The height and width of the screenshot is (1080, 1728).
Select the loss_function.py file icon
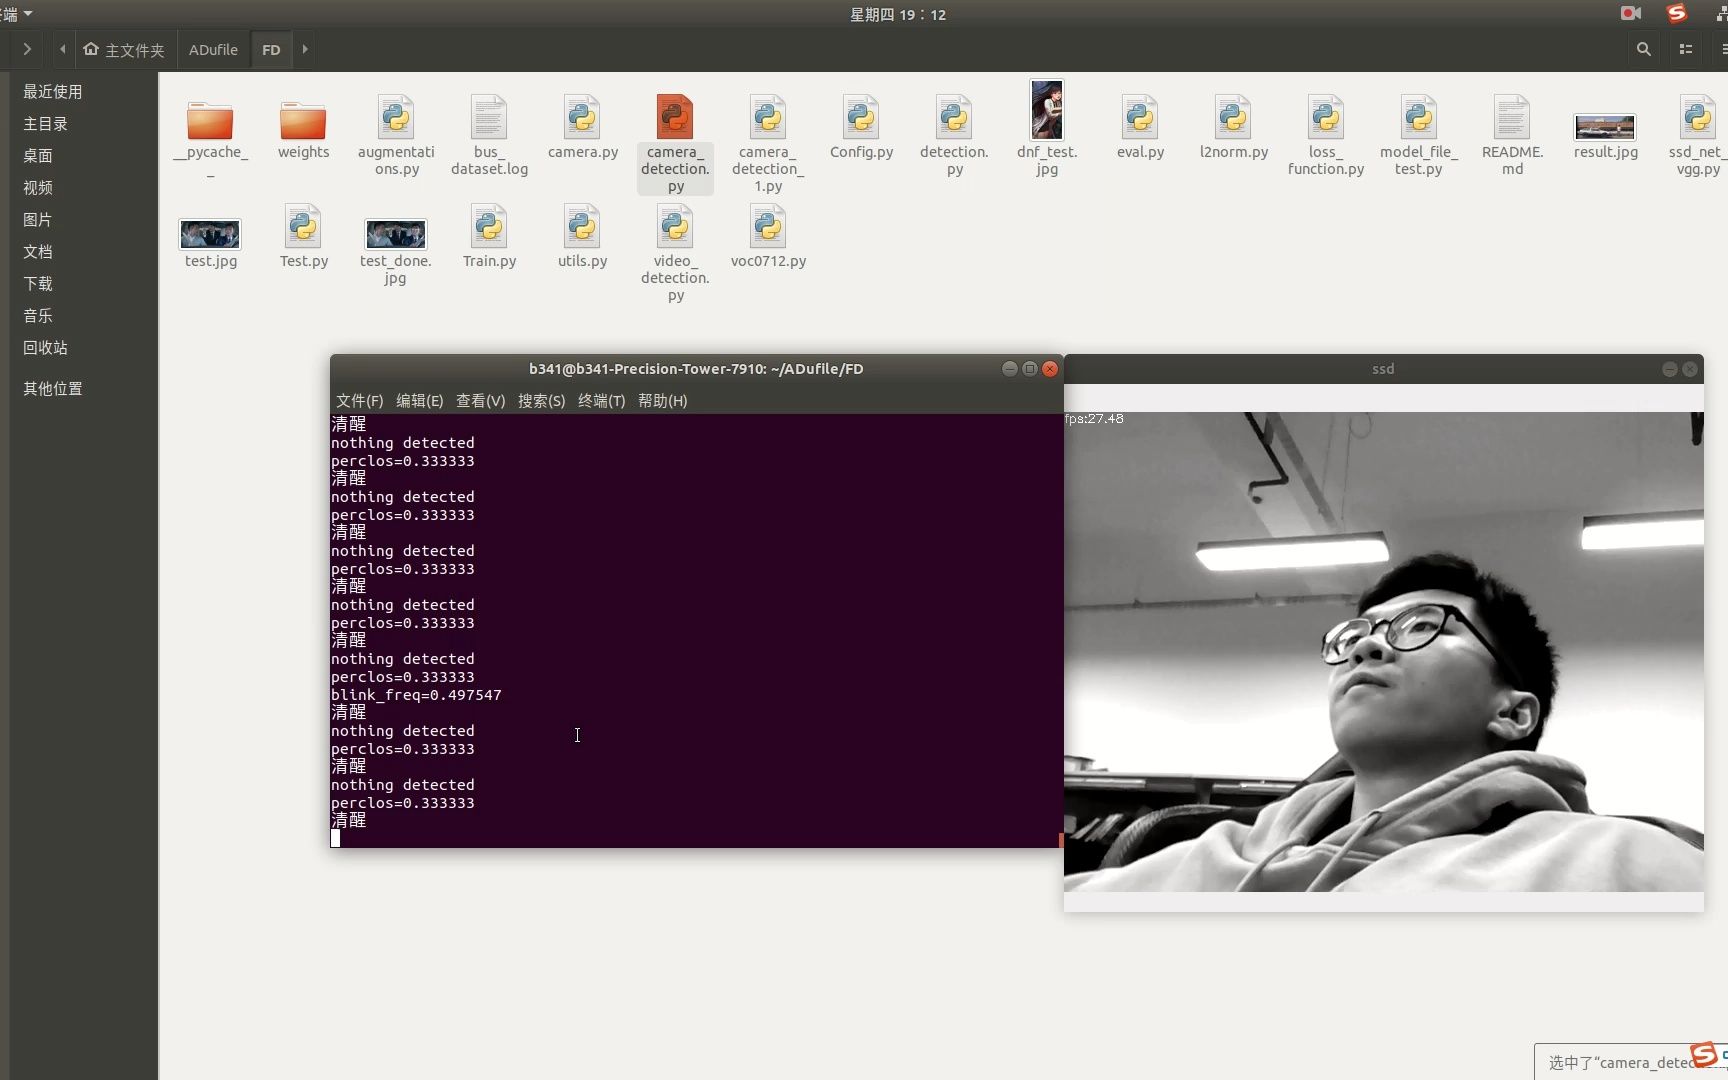click(x=1326, y=118)
